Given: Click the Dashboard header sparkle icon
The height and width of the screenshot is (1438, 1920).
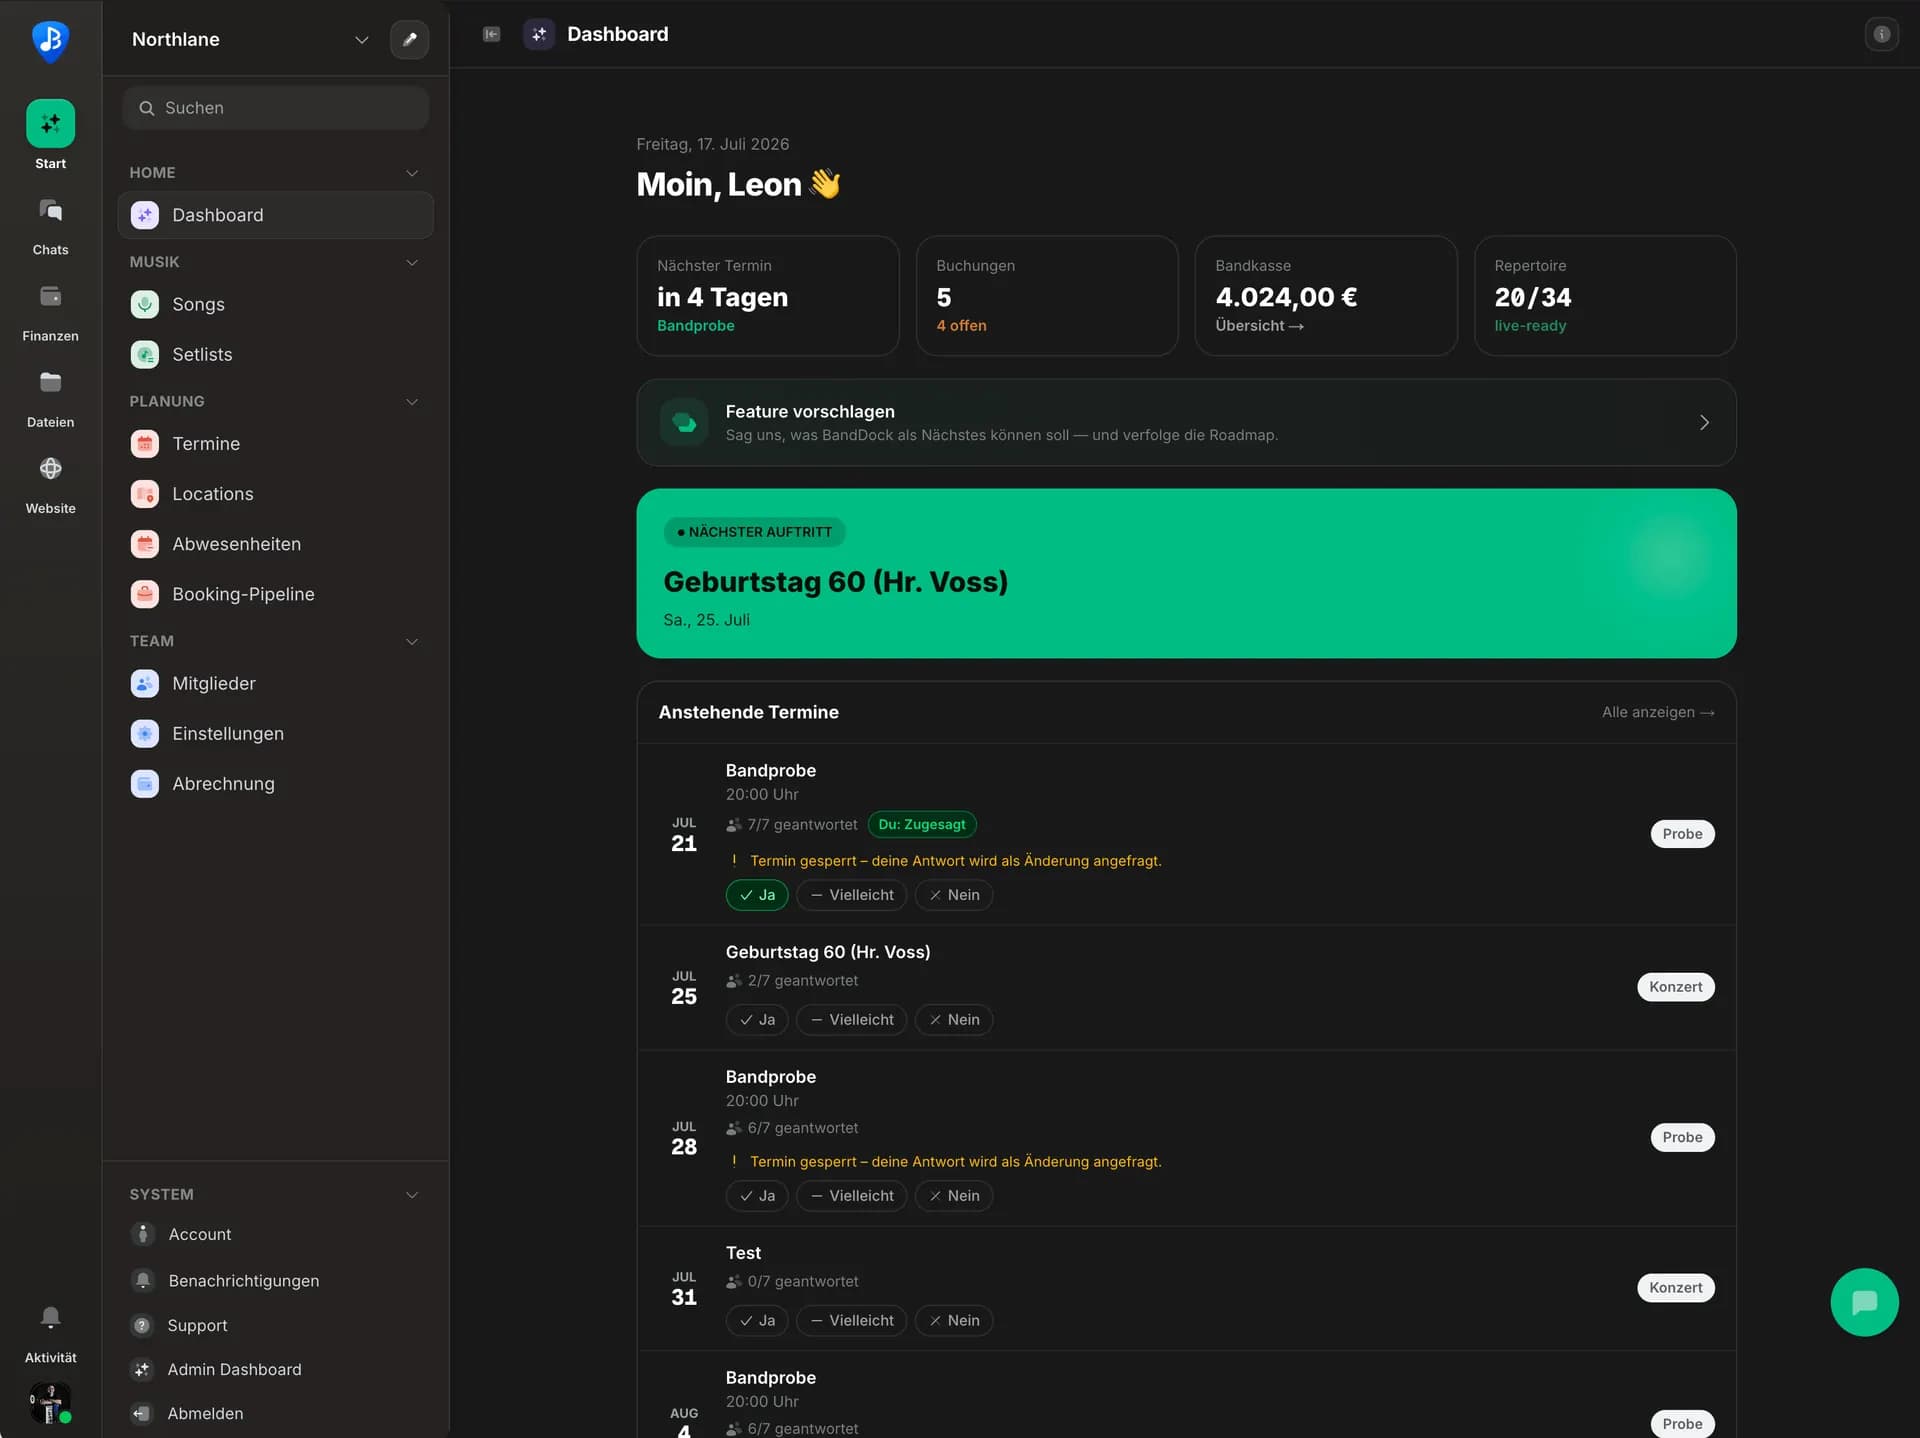Looking at the screenshot, I should pyautogui.click(x=539, y=34).
